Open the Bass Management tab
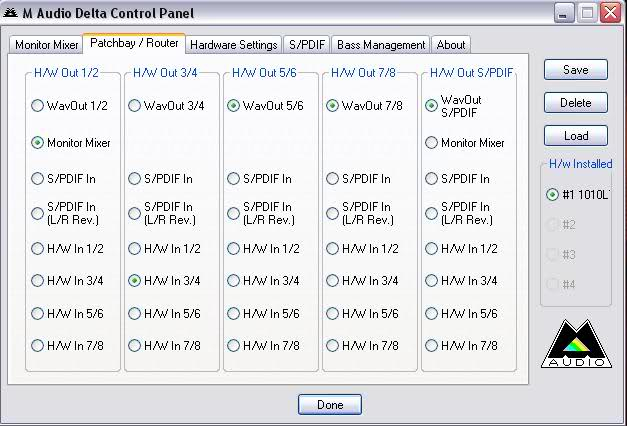Screen dimensions: 627x426 click(x=381, y=45)
